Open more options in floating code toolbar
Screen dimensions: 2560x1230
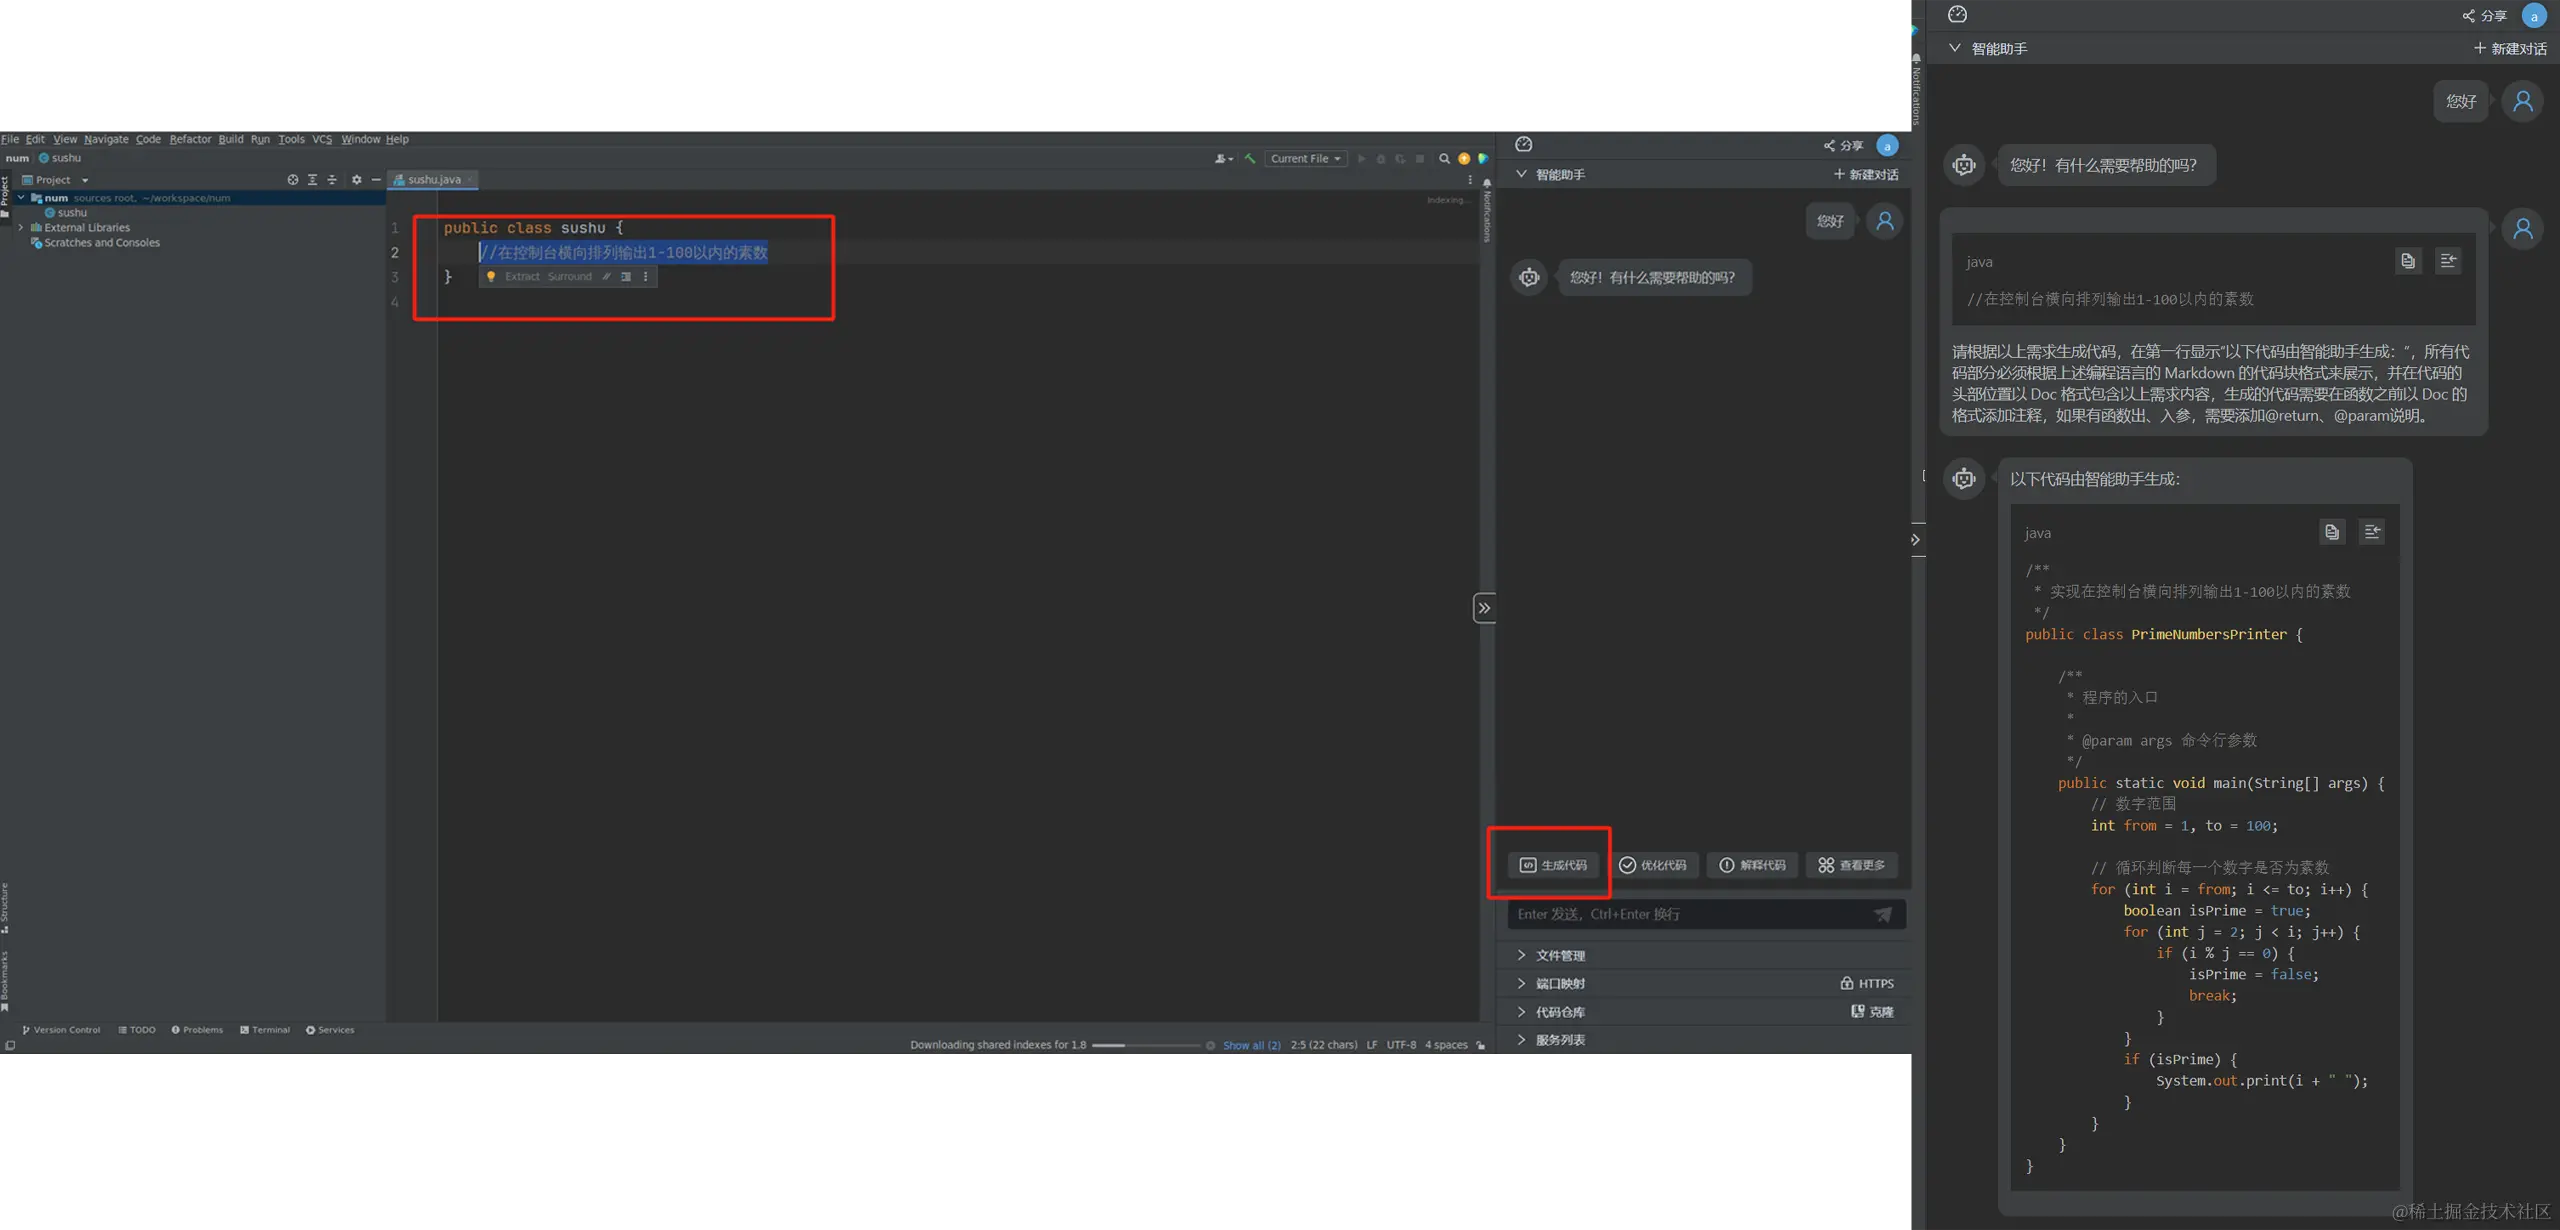(646, 277)
